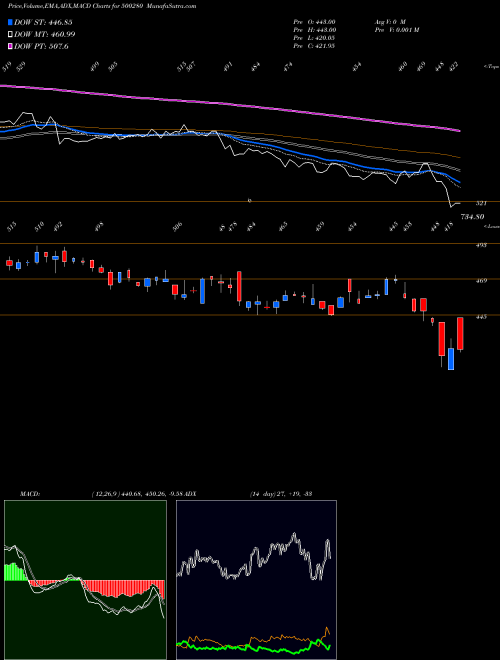
Task: Click the 493 price level label
Action: coord(481,245)
